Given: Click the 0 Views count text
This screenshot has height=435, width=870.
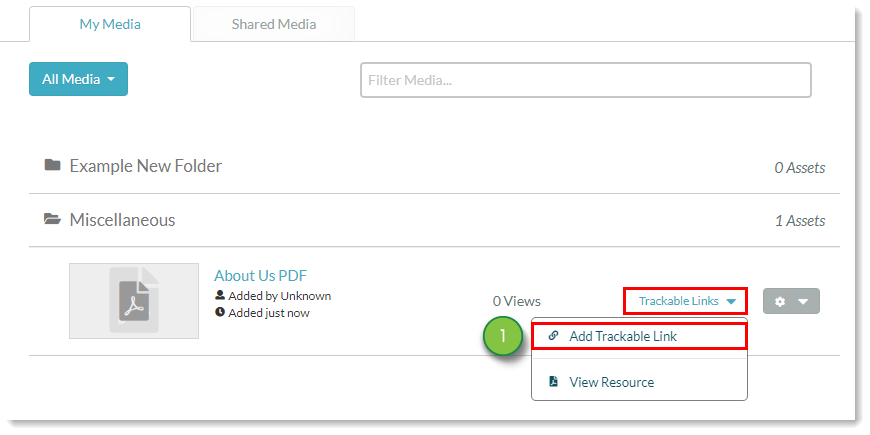Looking at the screenshot, I should (517, 301).
